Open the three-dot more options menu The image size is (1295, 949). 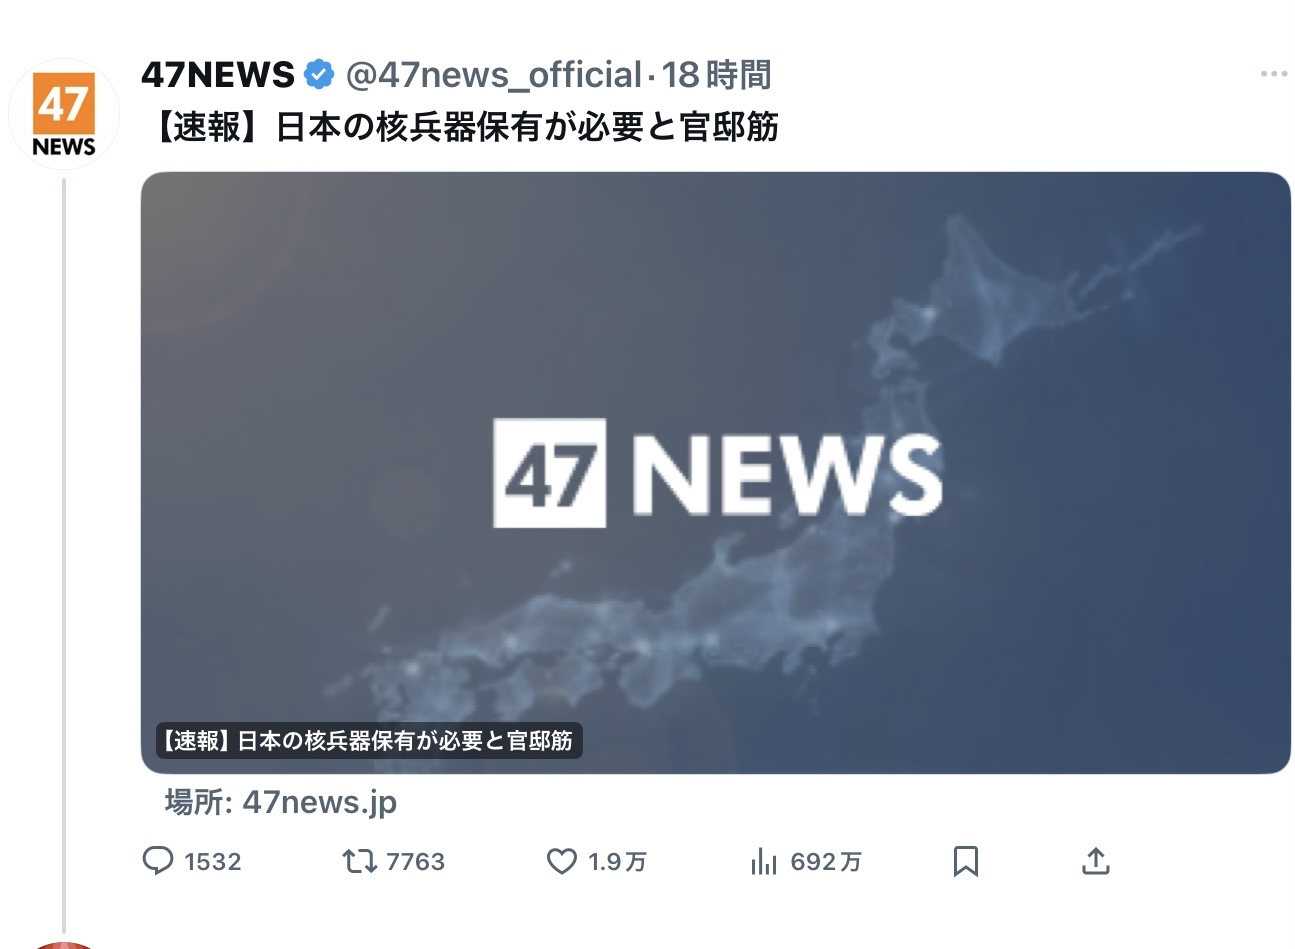[x=1274, y=74]
